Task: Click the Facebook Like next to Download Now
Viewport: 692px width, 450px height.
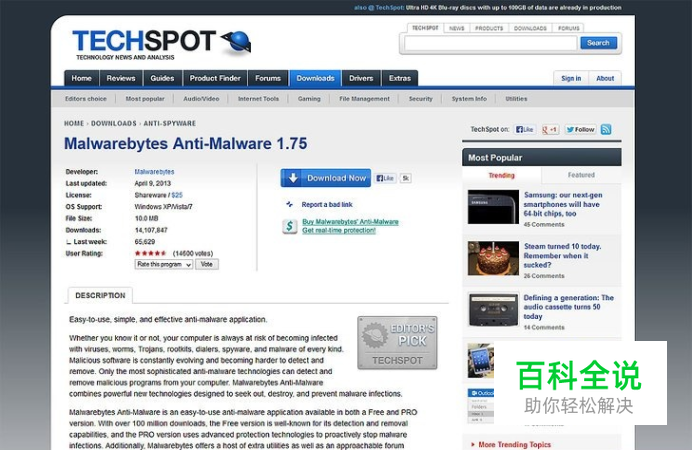Action: pos(385,178)
